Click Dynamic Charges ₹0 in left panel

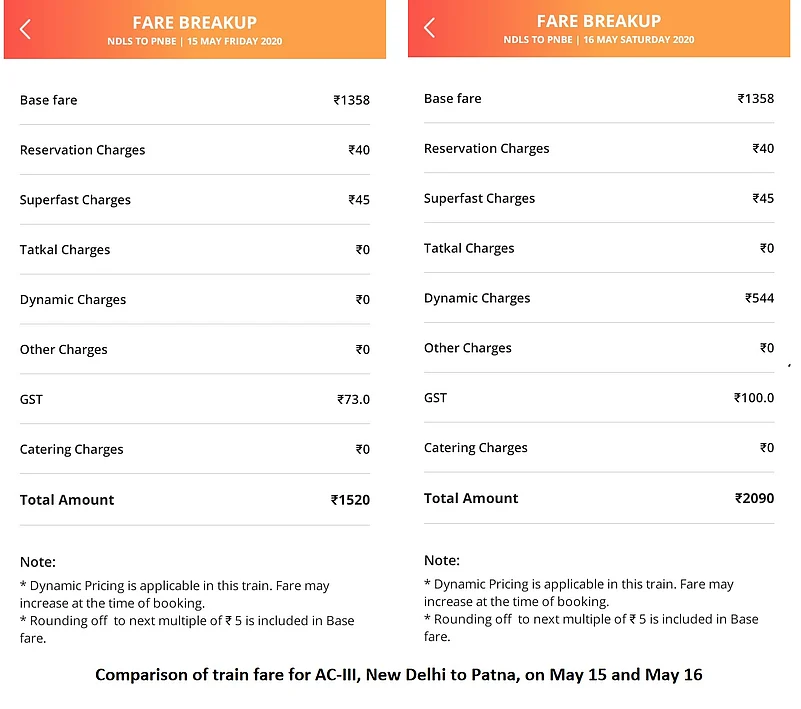point(362,300)
